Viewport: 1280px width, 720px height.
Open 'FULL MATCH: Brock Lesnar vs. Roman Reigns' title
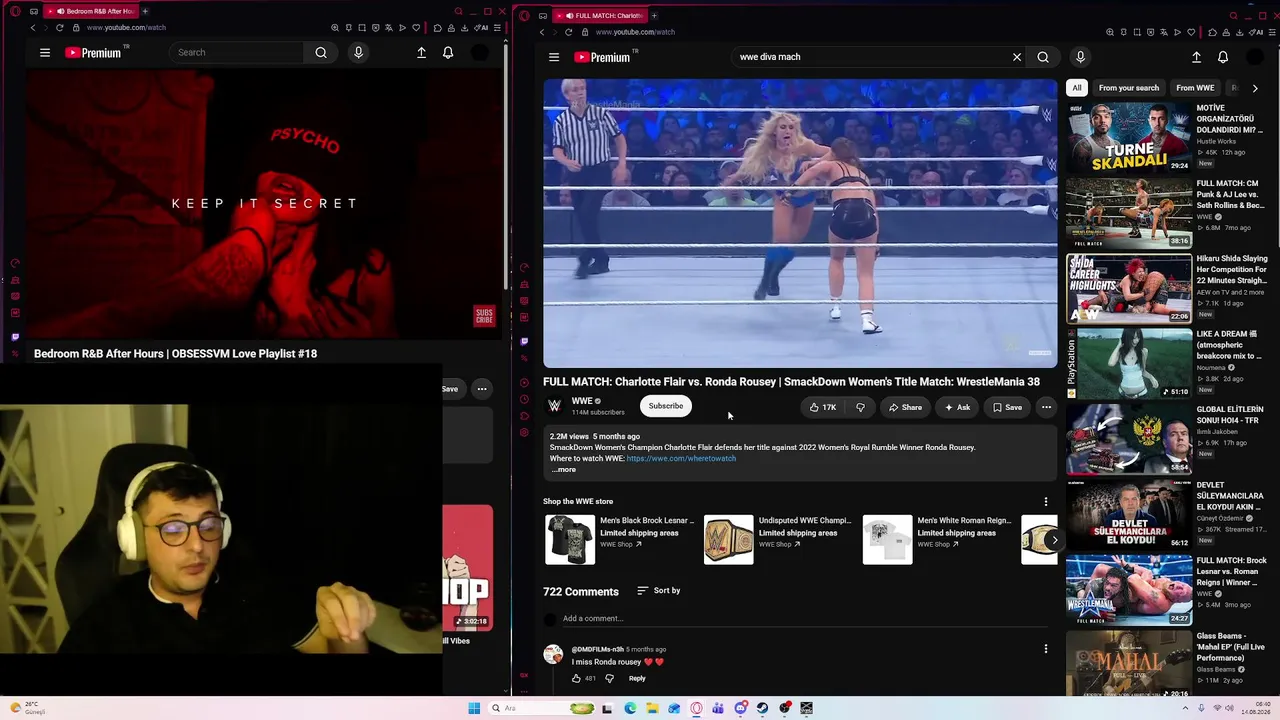[1232, 571]
